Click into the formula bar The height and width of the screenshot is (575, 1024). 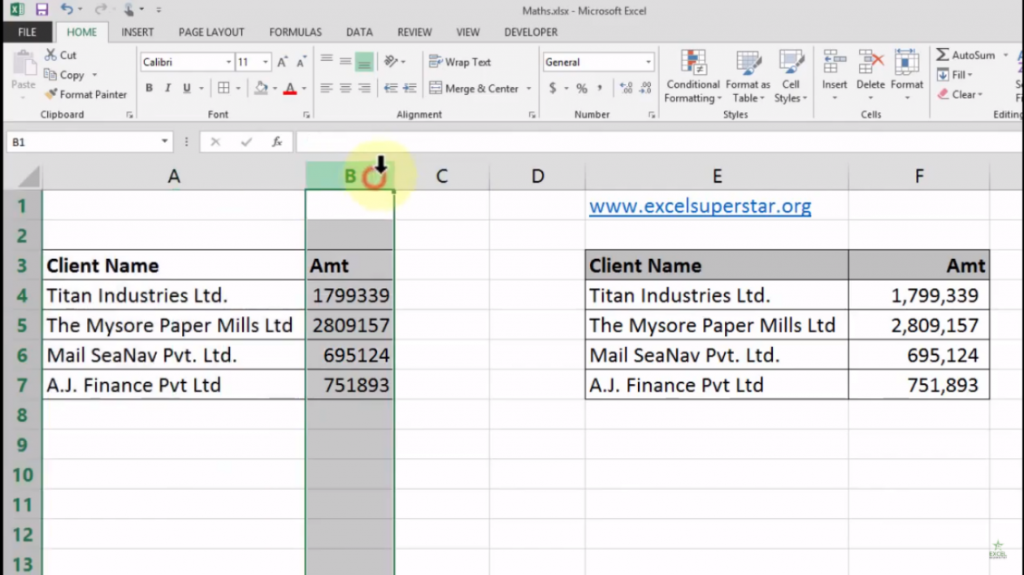[660, 142]
